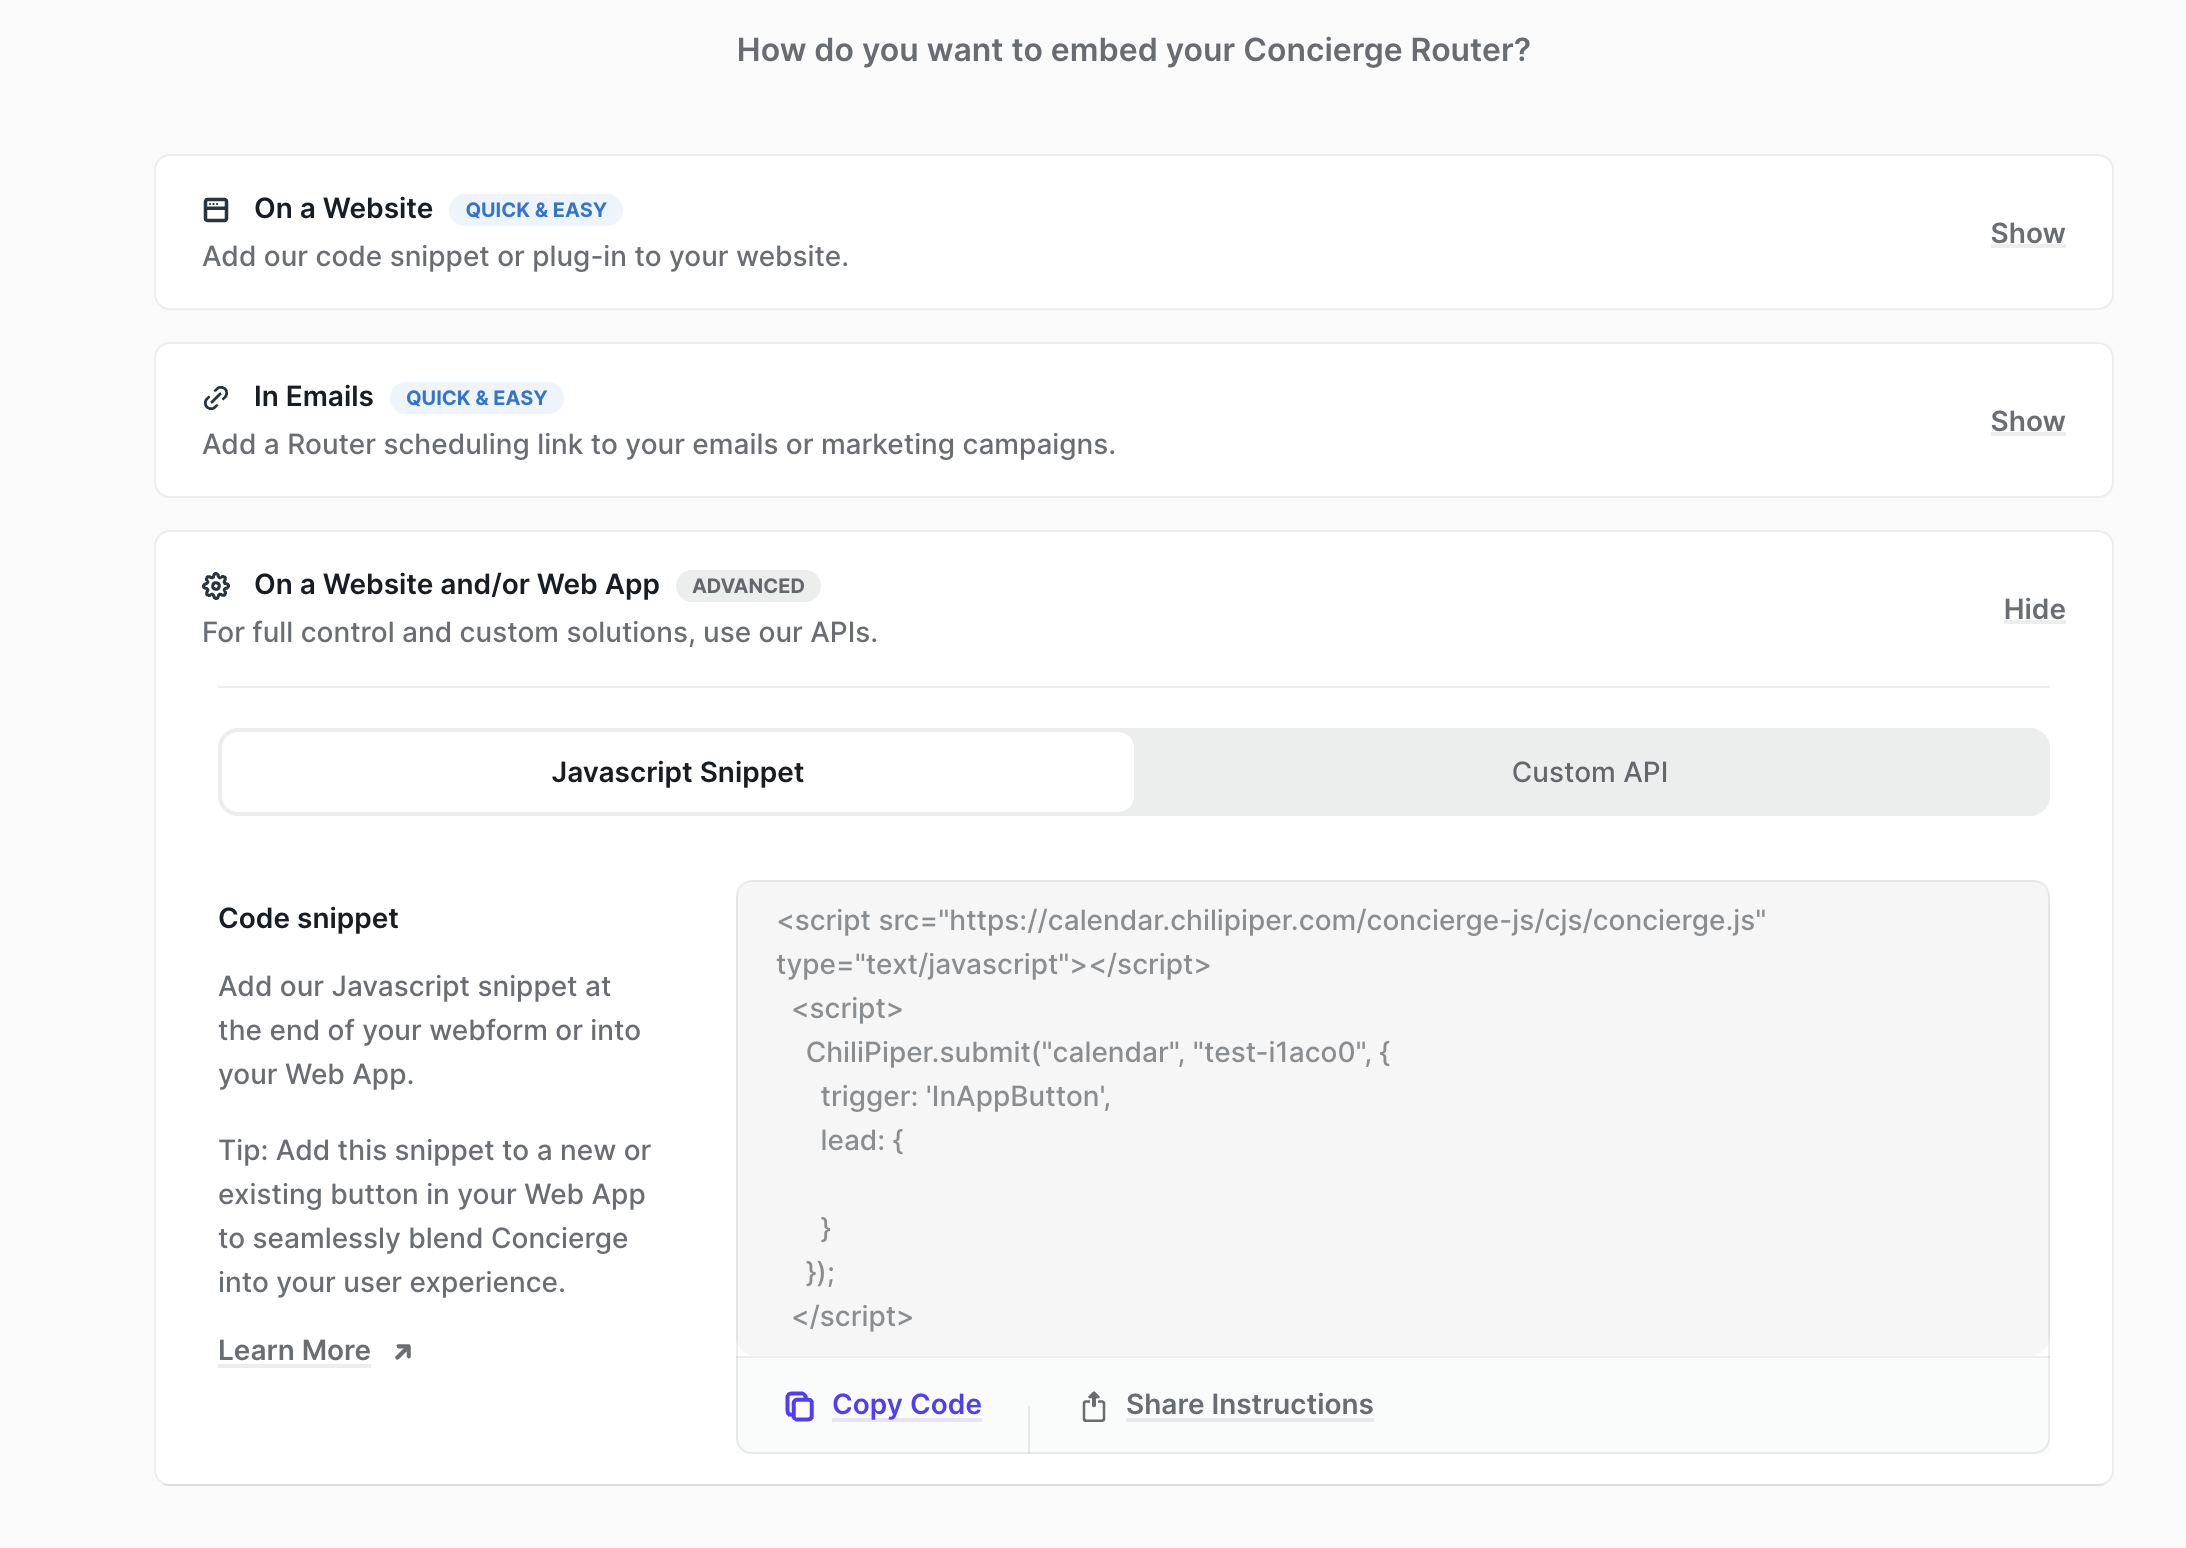2186x1548 pixels.
Task: Click the copy icon next to Copy Code
Action: [x=799, y=1405]
